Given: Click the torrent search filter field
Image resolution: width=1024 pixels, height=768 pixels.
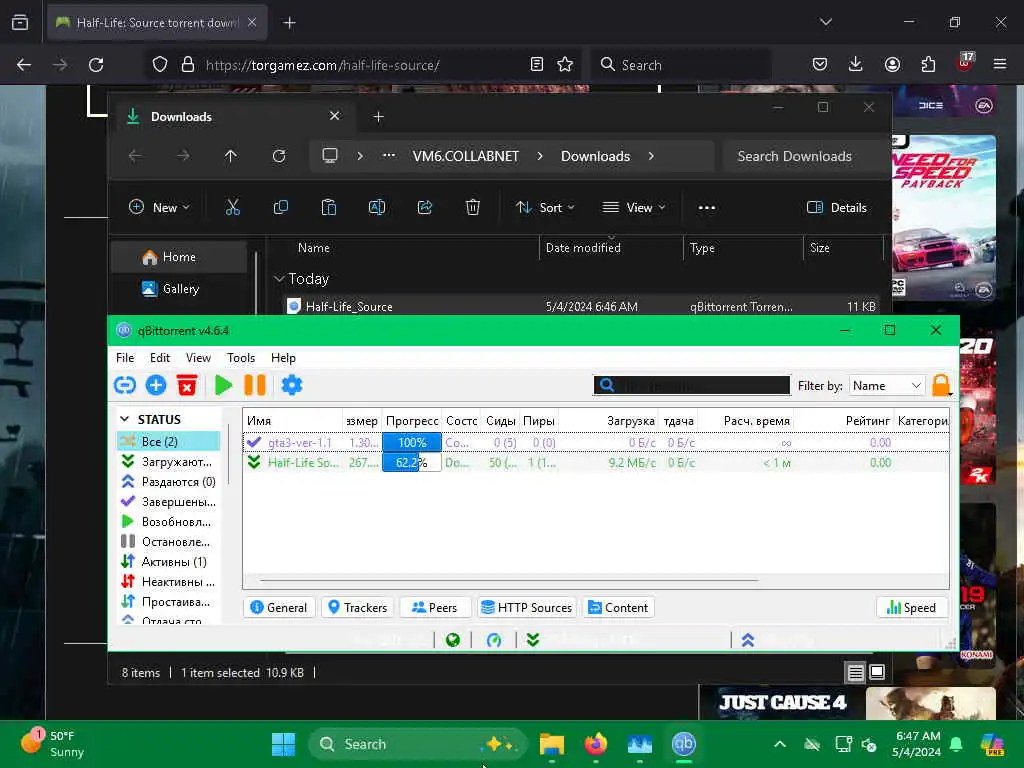Looking at the screenshot, I should coord(692,385).
